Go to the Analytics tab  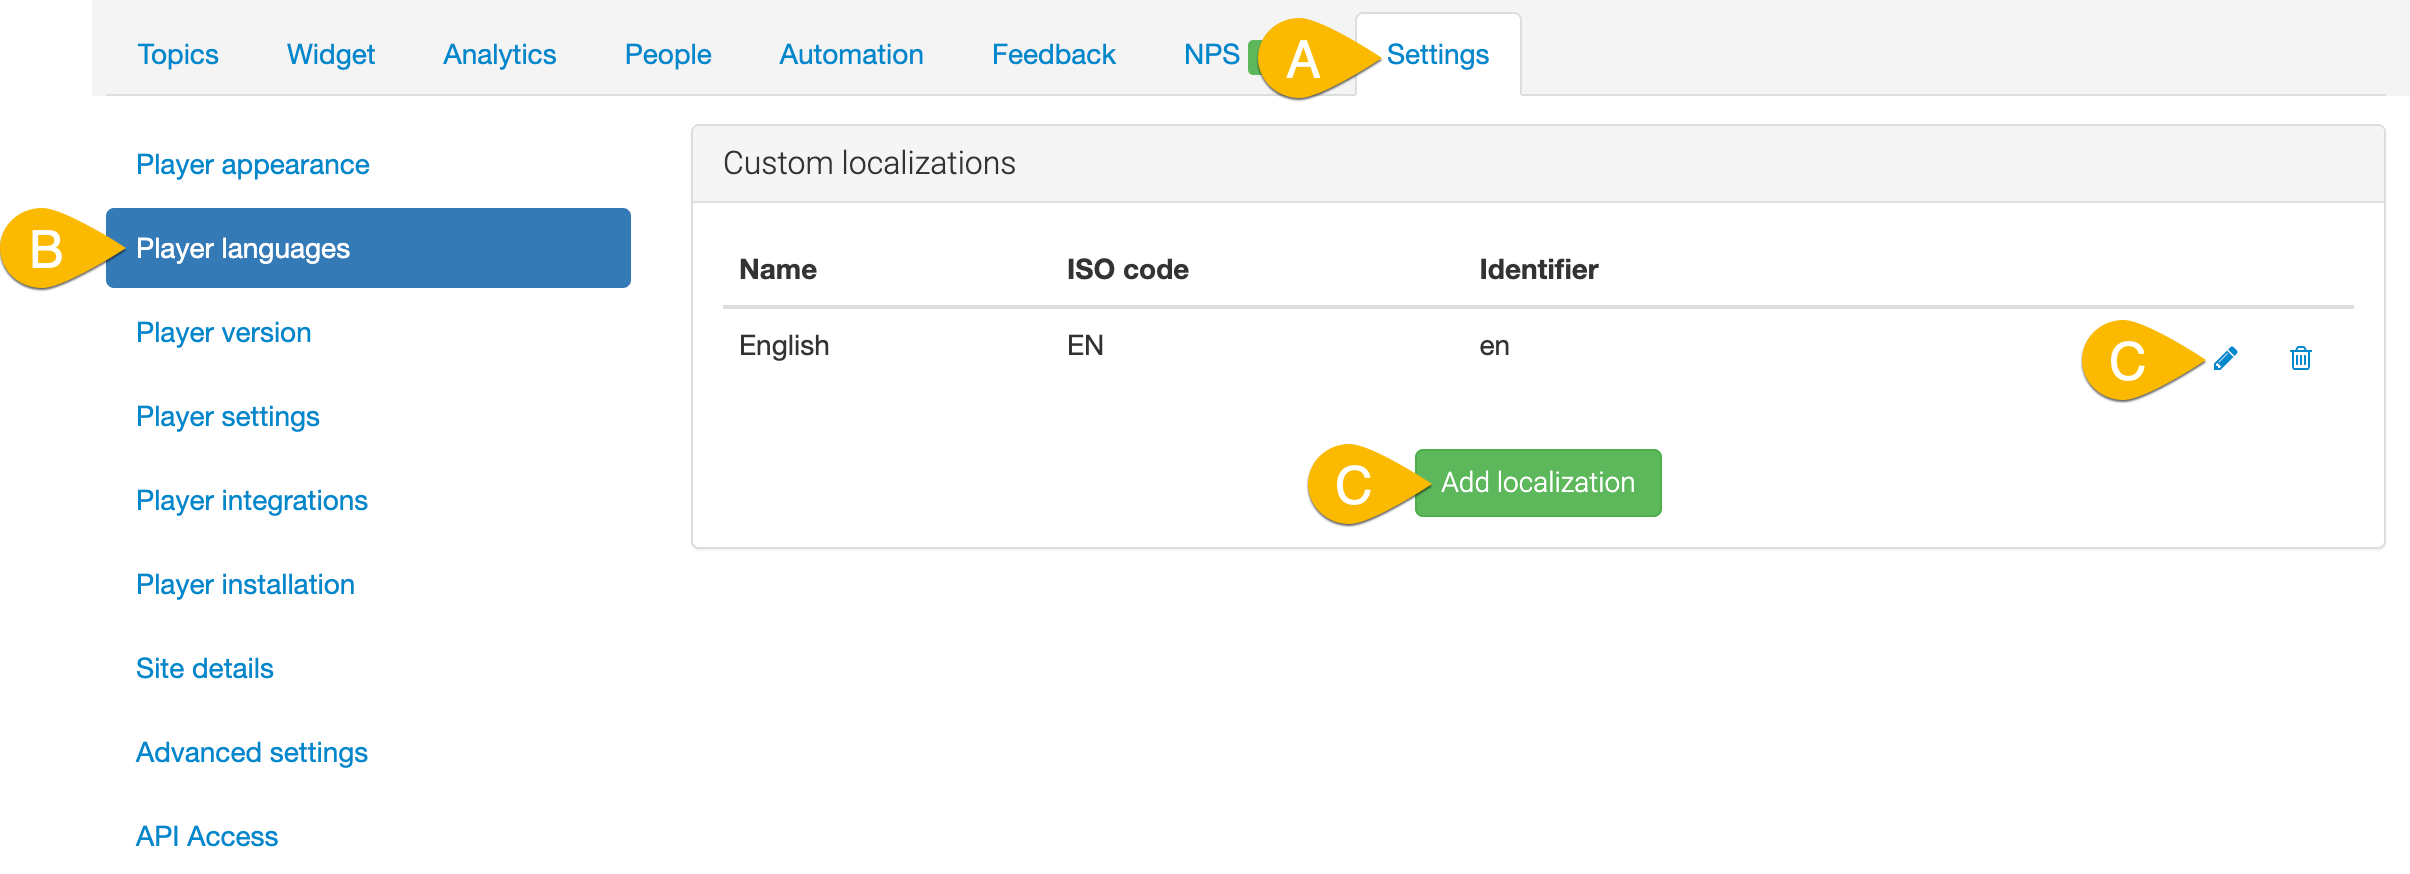(x=499, y=55)
